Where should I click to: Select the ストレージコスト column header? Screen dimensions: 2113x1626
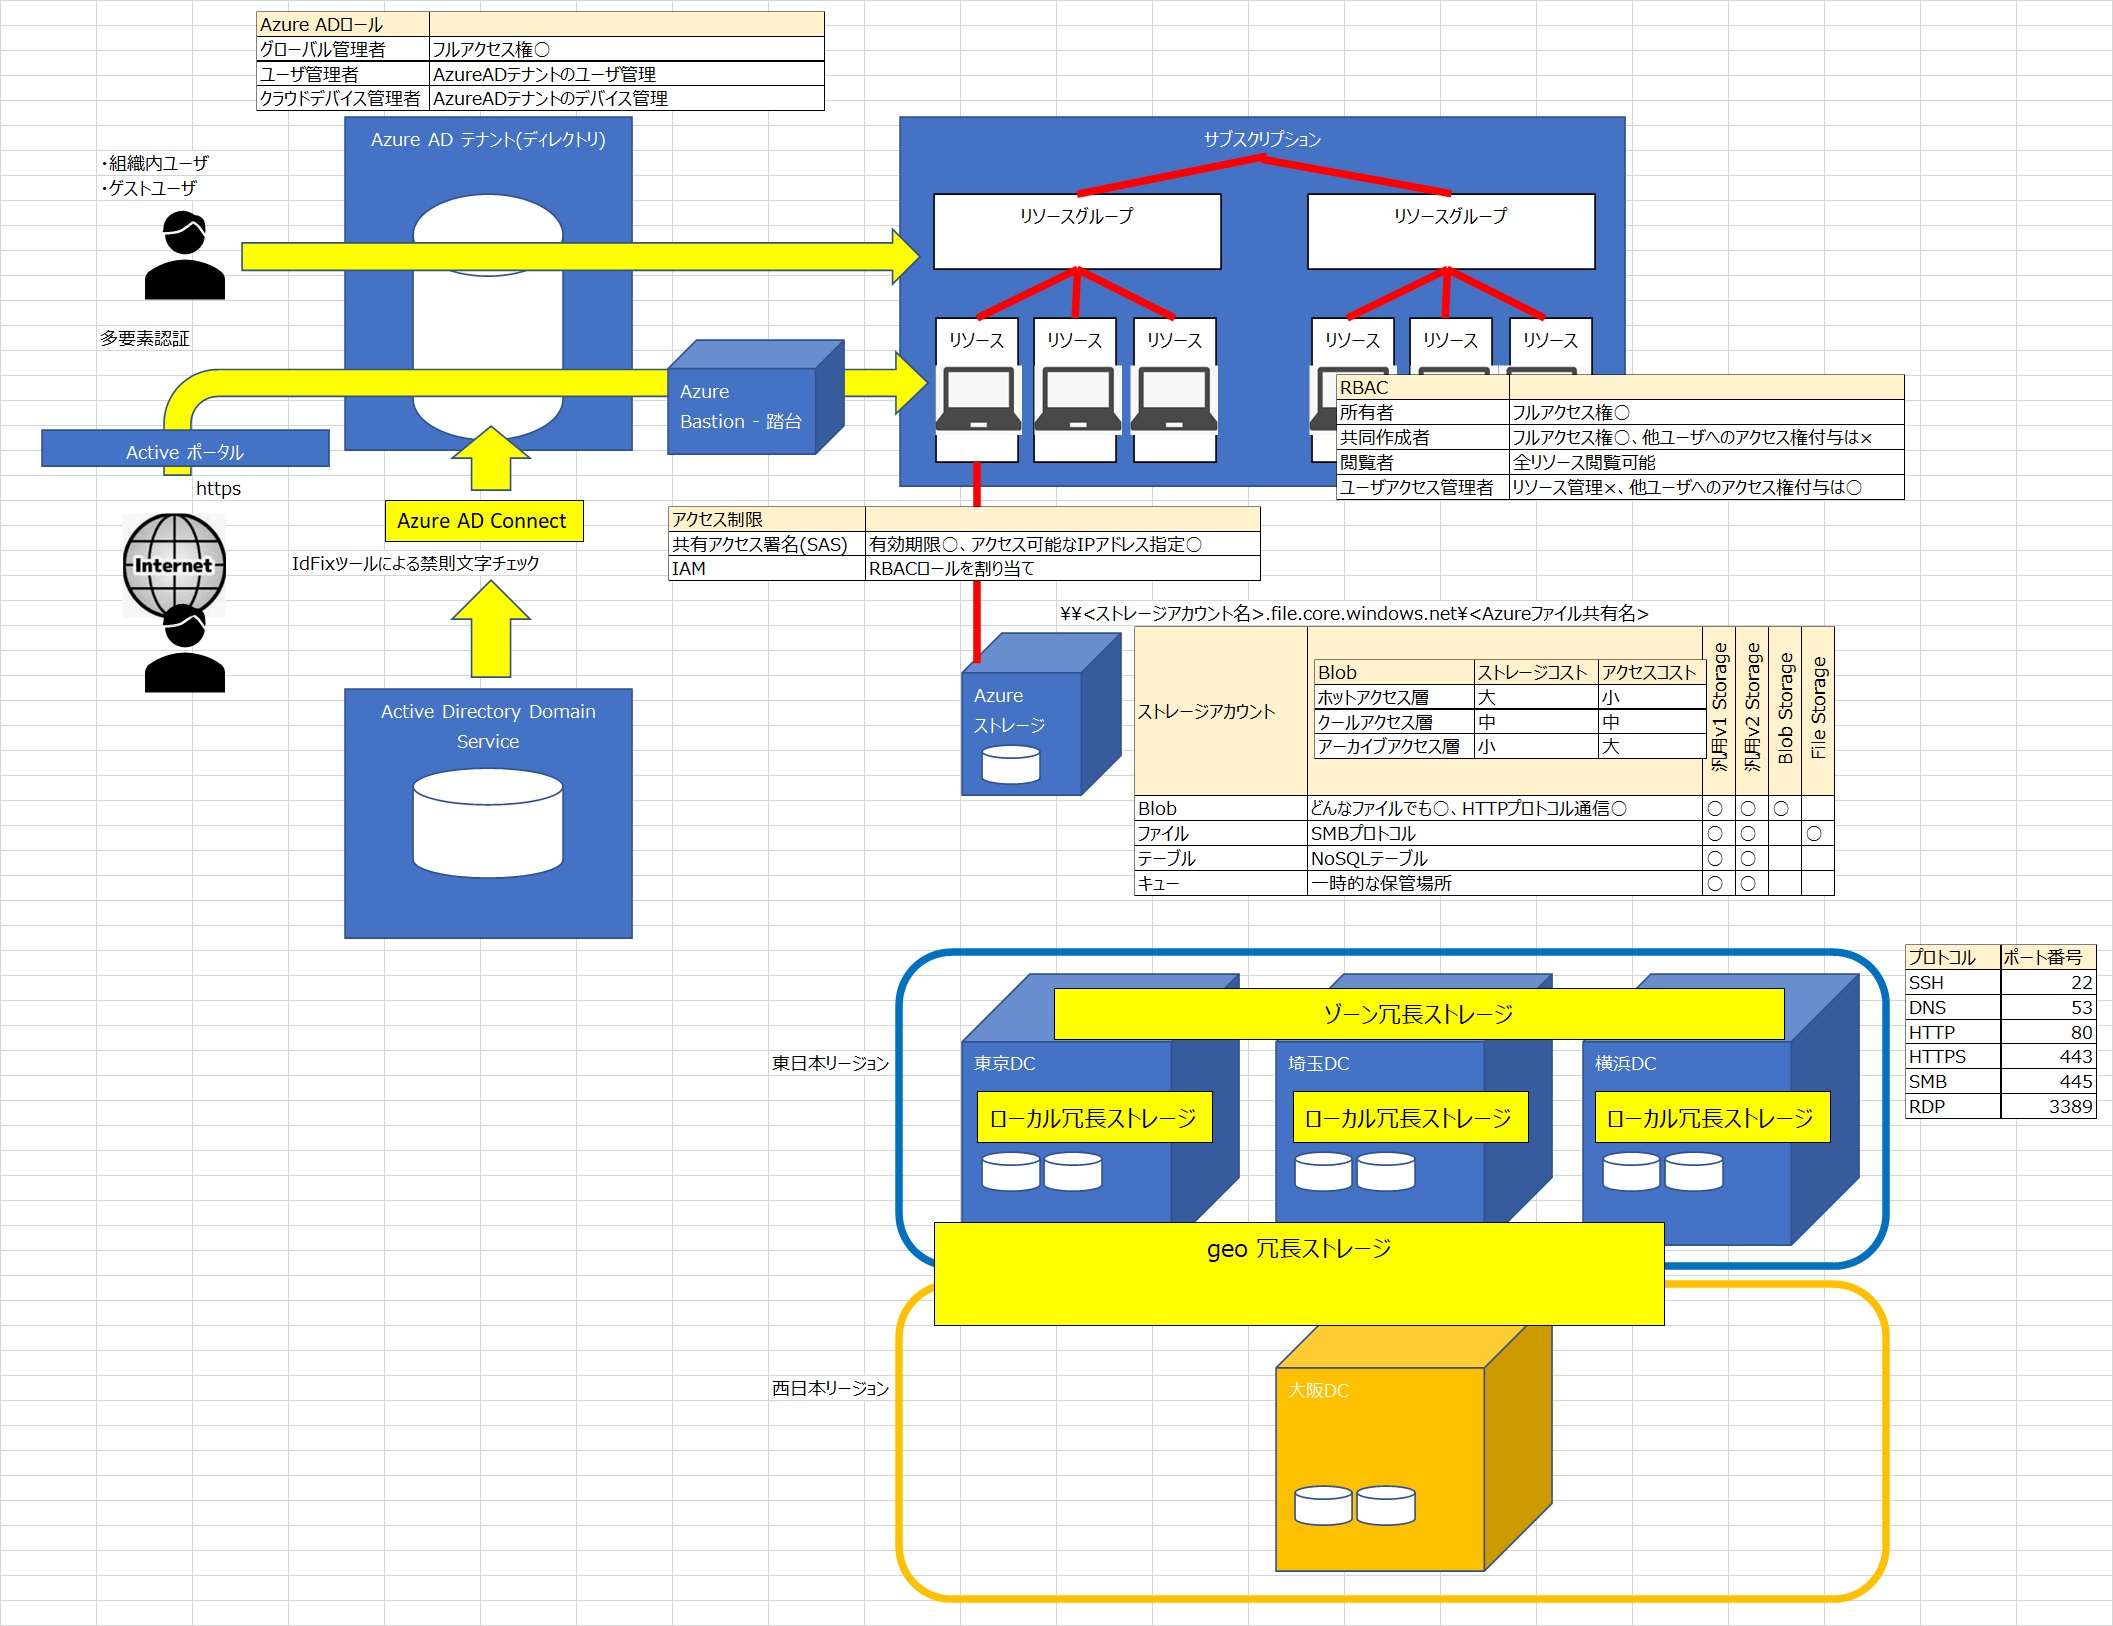tap(1536, 672)
